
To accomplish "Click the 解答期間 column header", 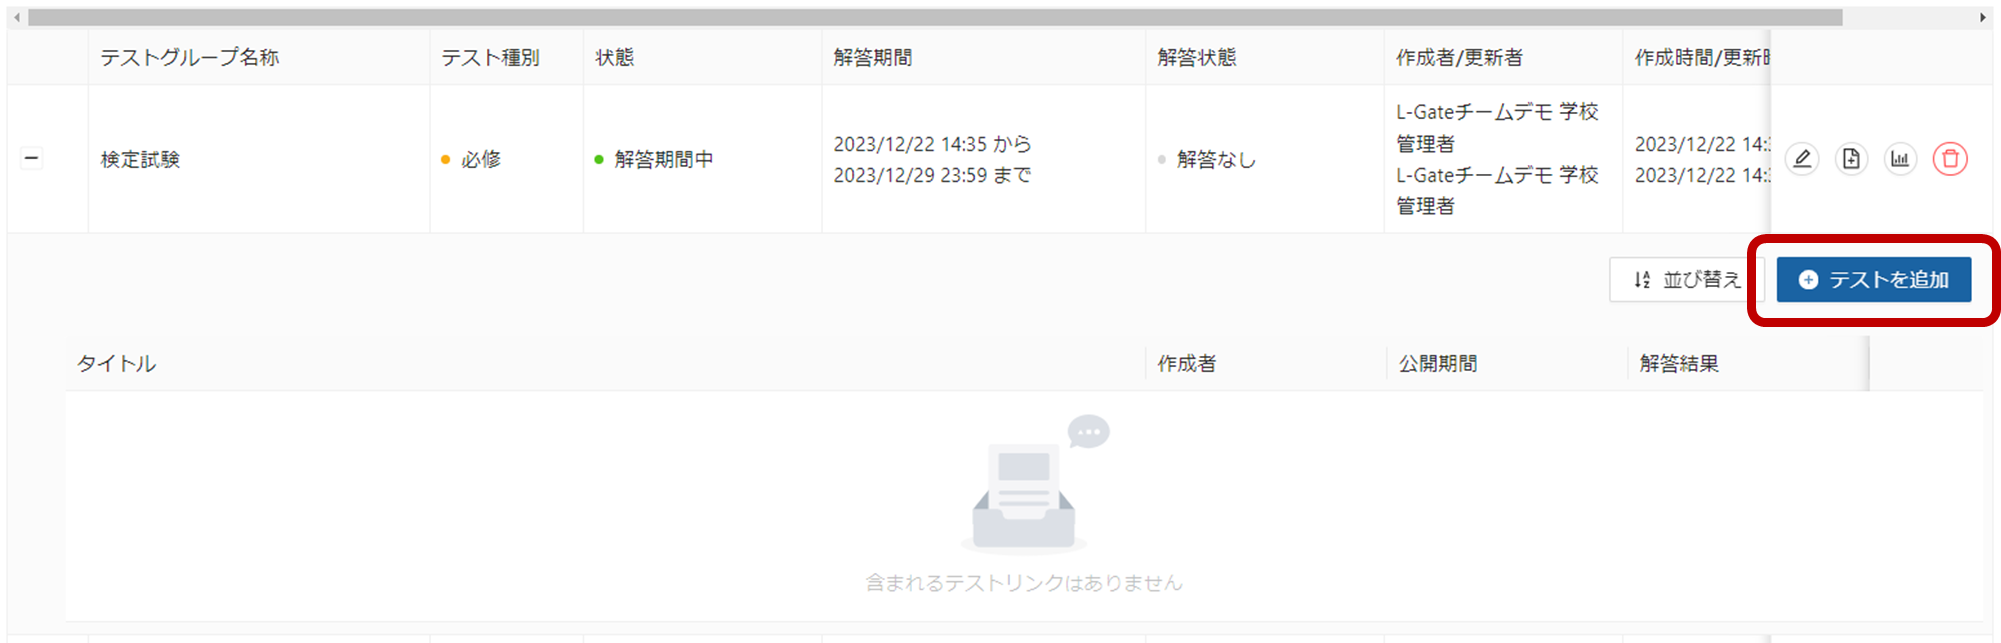I will coord(873,57).
